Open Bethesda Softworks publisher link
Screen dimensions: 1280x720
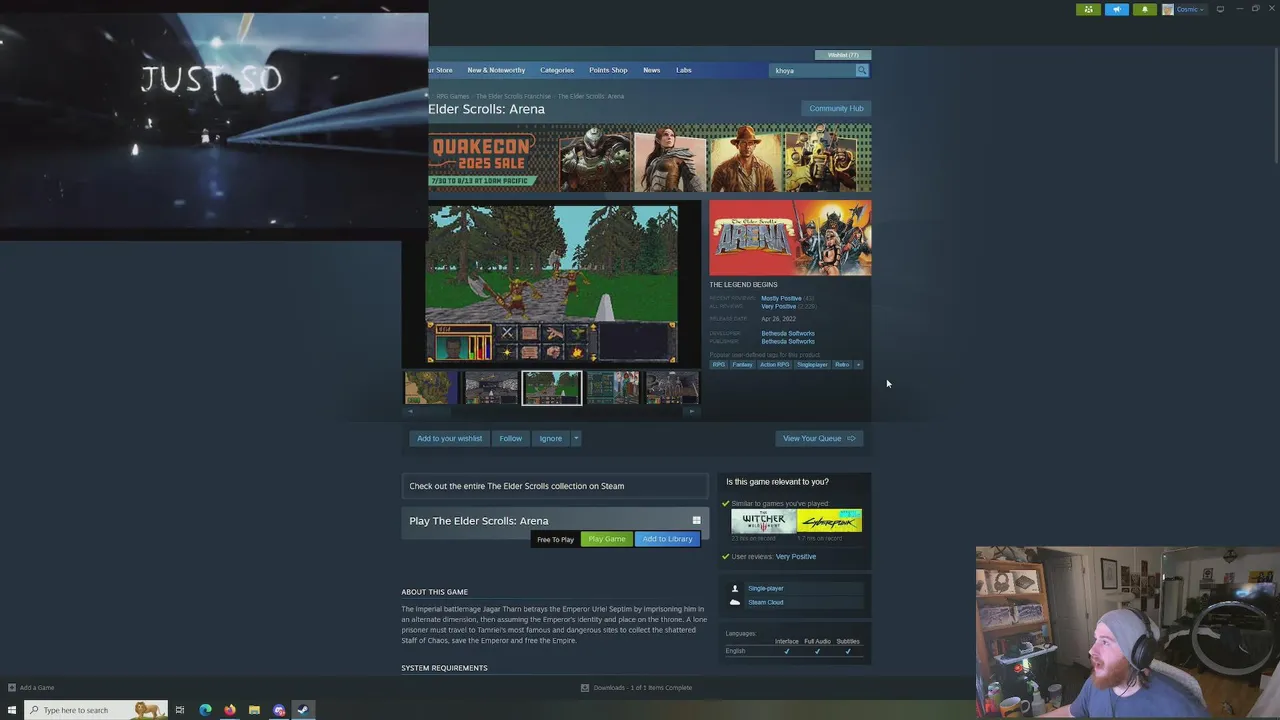click(788, 341)
